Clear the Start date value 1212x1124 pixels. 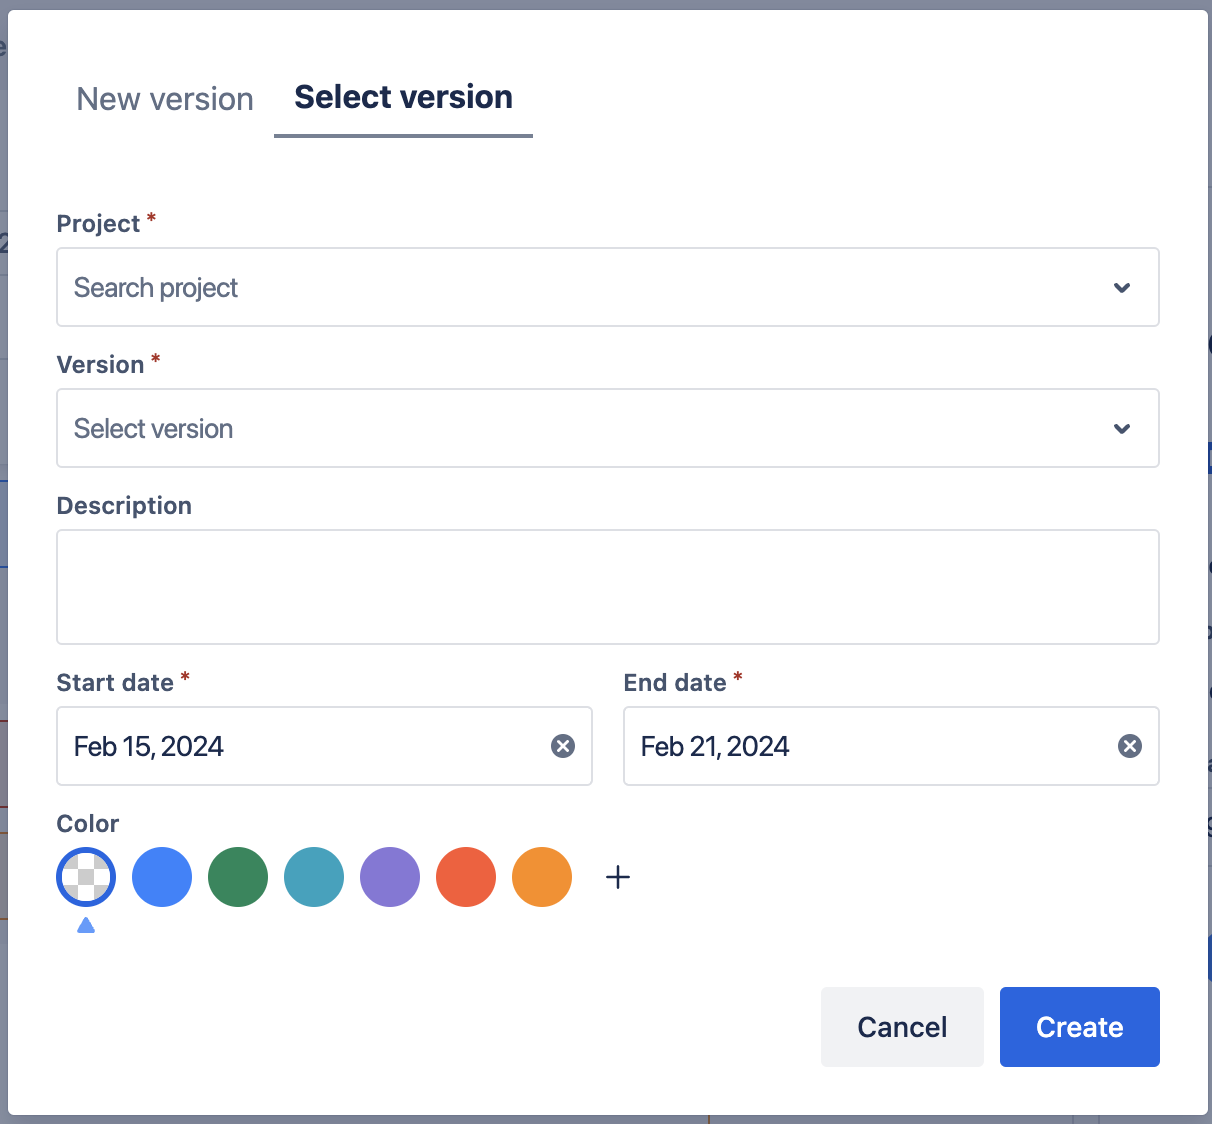(x=563, y=746)
